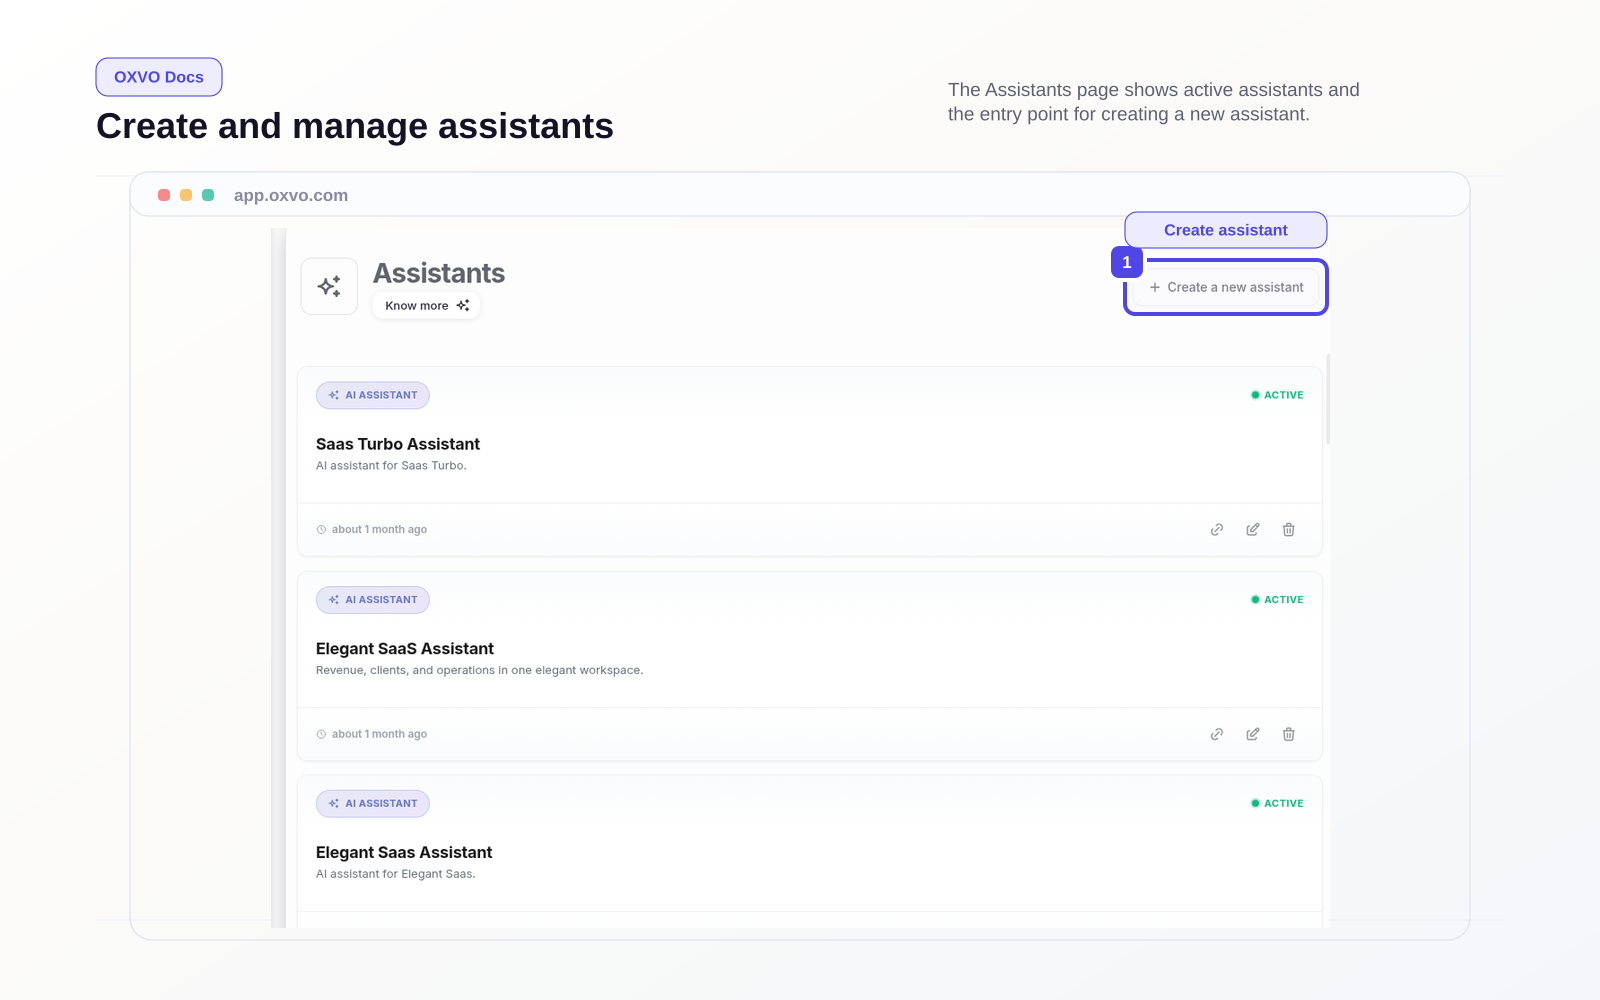The width and height of the screenshot is (1600, 1000).
Task: Click AI ASSISTANT badge on Saas Turbo card
Action: click(373, 395)
